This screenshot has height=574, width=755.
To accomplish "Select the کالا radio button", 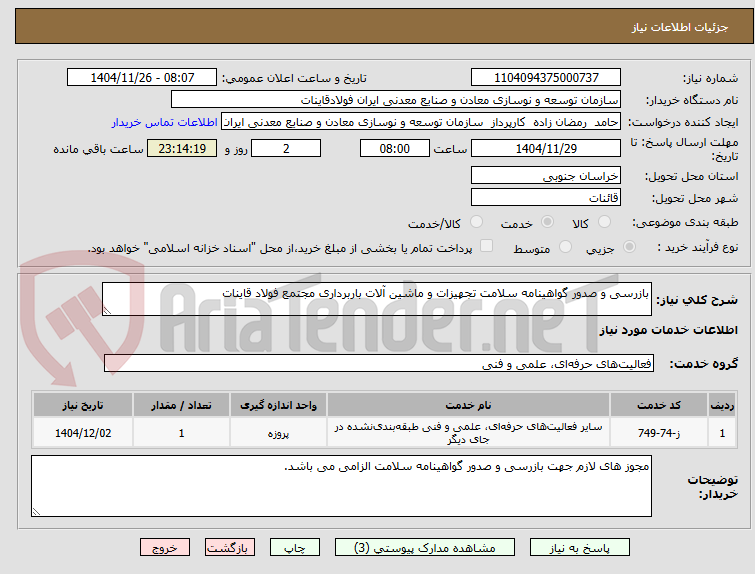I will pyautogui.click(x=604, y=222).
